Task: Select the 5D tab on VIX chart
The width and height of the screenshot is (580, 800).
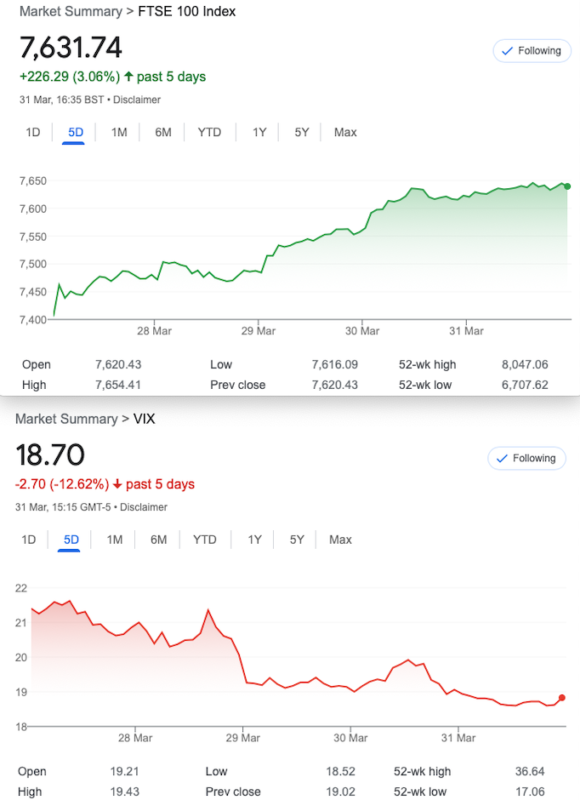Action: (x=71, y=540)
